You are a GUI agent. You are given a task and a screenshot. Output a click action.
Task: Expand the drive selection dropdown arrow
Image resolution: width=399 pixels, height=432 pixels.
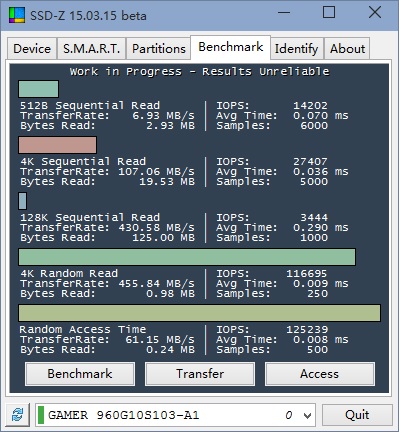[x=307, y=415]
